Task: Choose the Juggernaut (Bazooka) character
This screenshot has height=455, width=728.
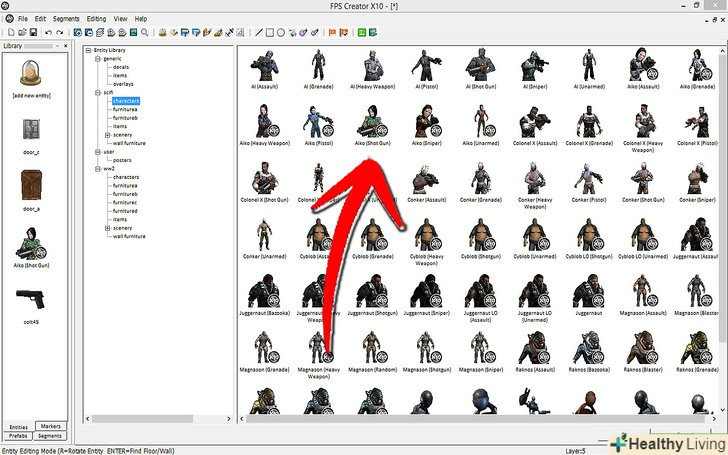Action: [264, 295]
